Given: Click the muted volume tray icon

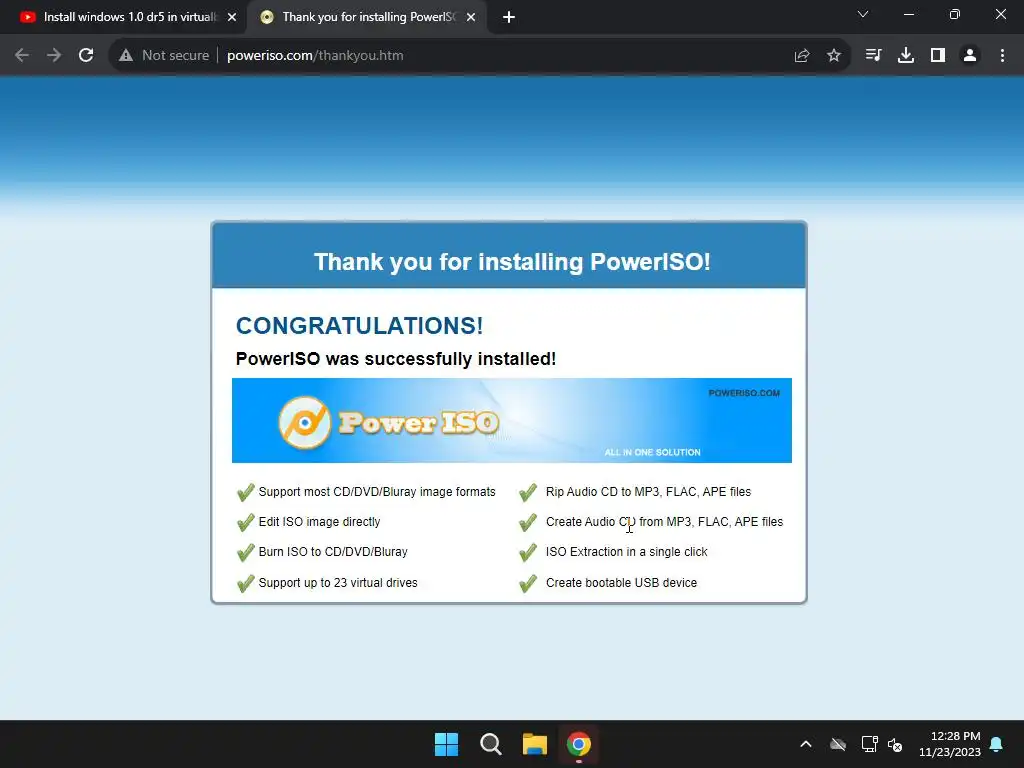Looking at the screenshot, I should pyautogui.click(x=895, y=744).
